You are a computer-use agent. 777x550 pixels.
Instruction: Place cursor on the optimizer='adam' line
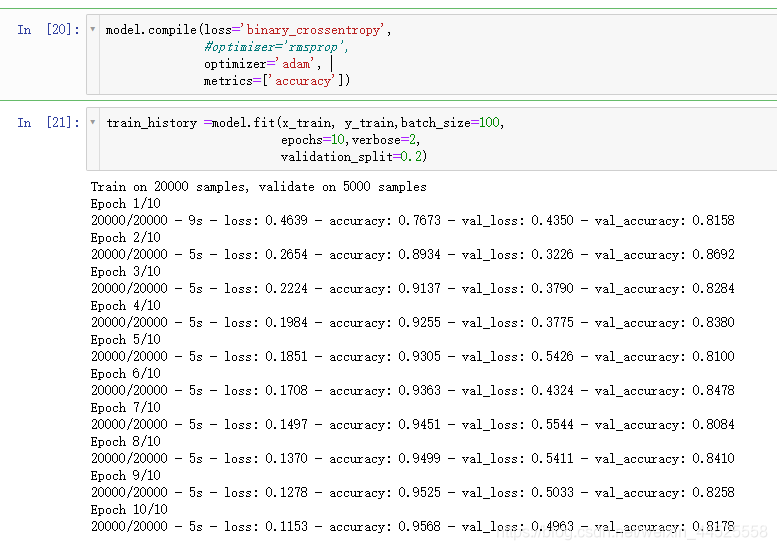pos(263,64)
